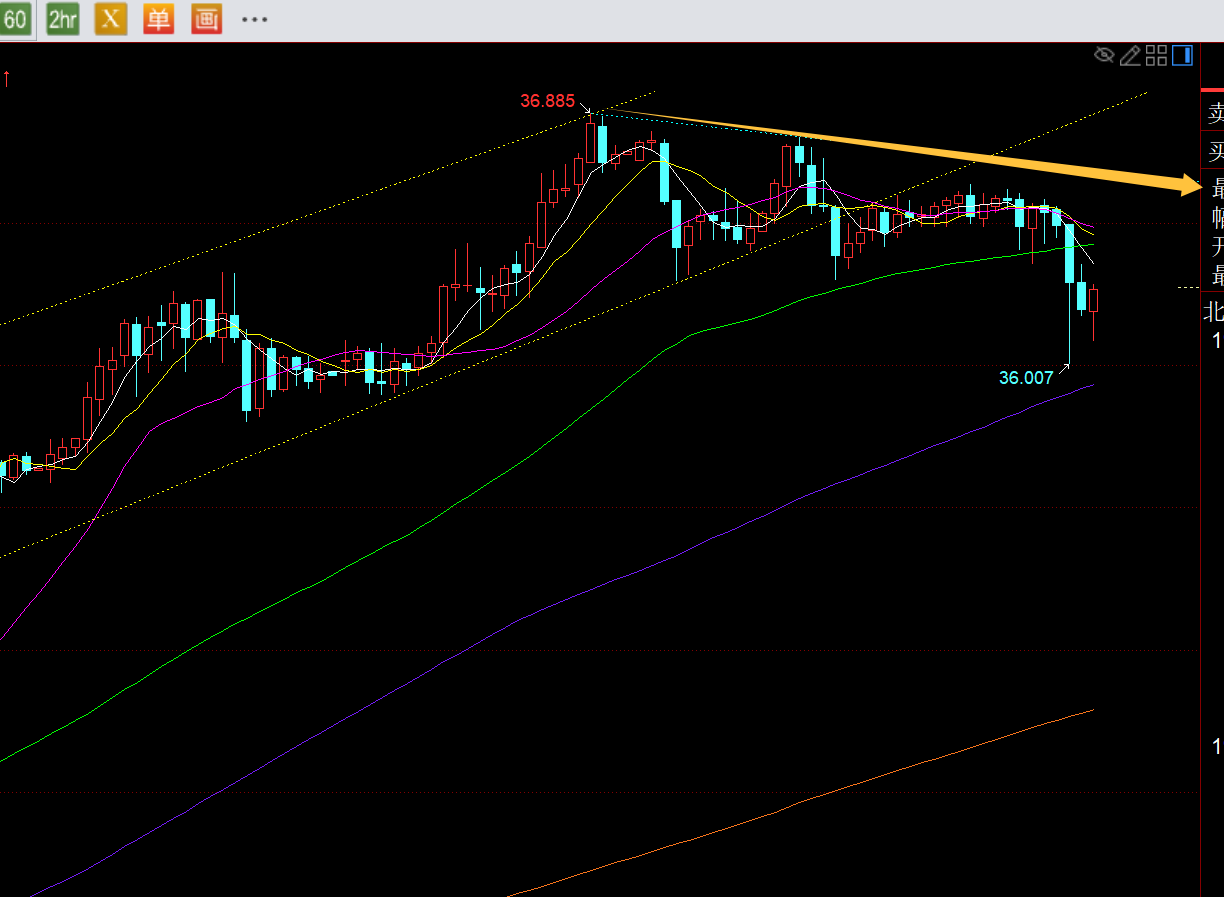Click the yellow X toolbar icon

[x=111, y=18]
